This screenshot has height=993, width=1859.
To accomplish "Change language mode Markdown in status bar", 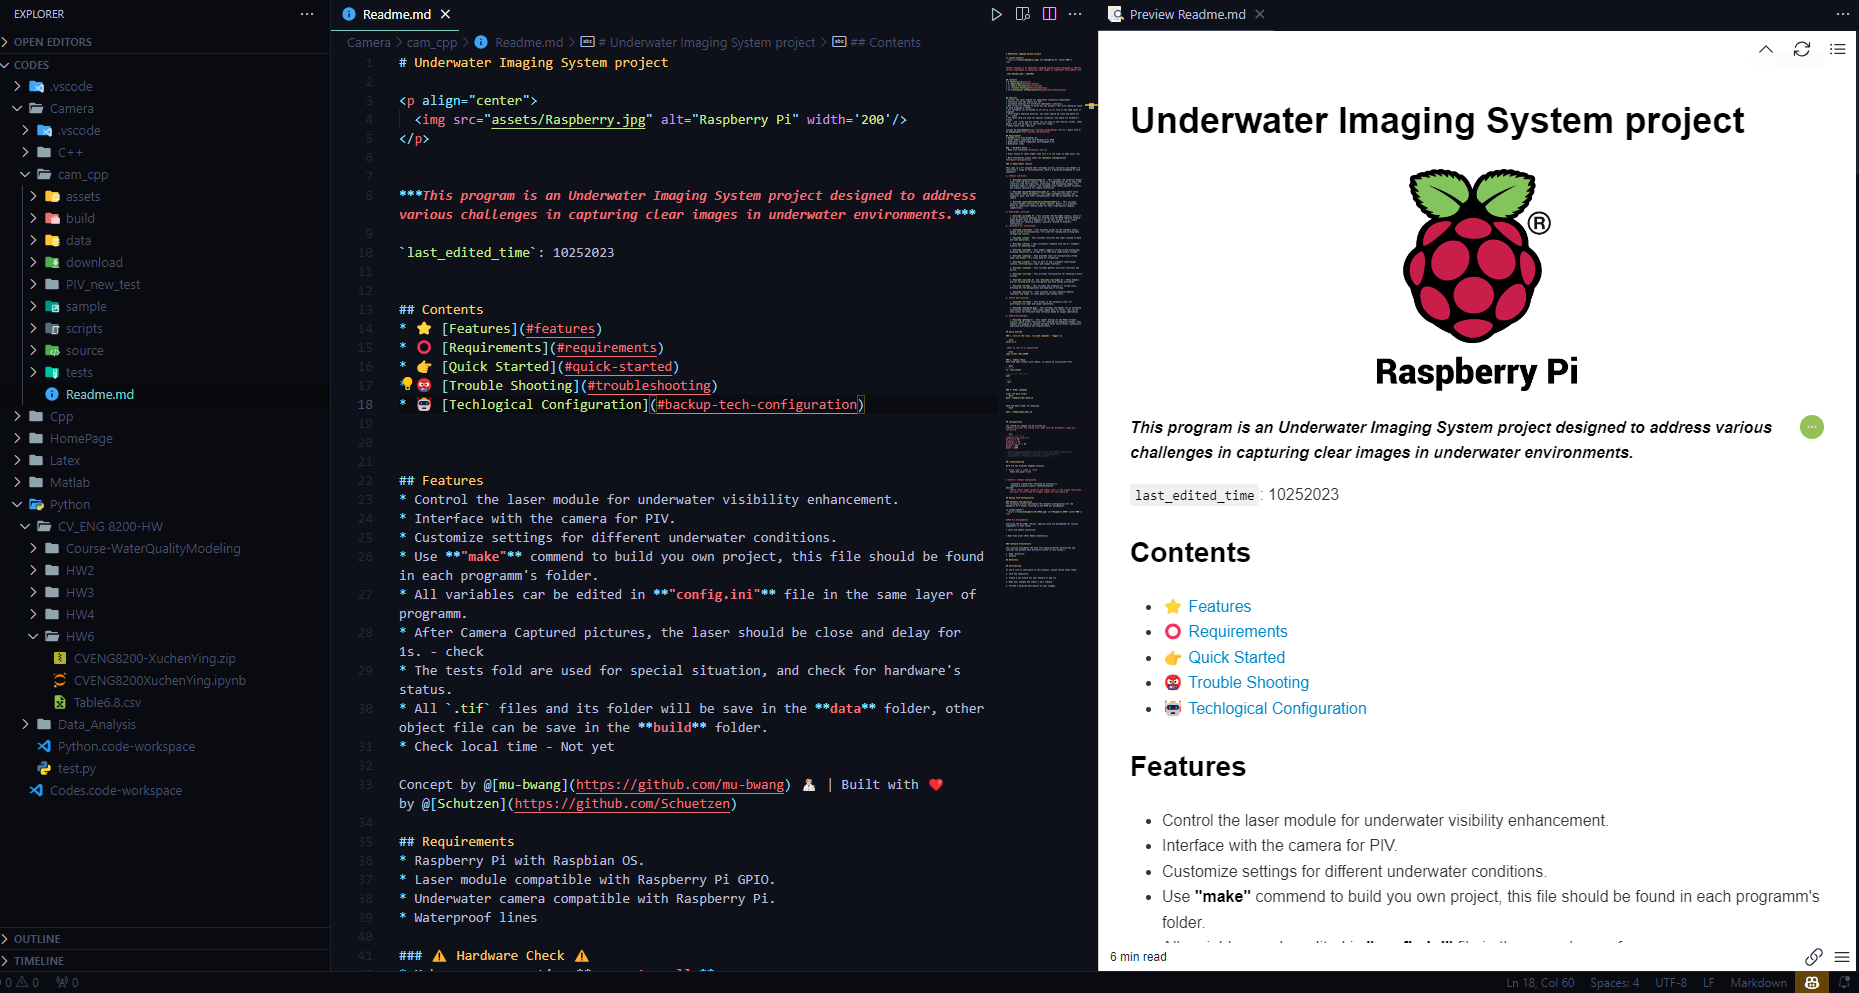I will 1758,983.
